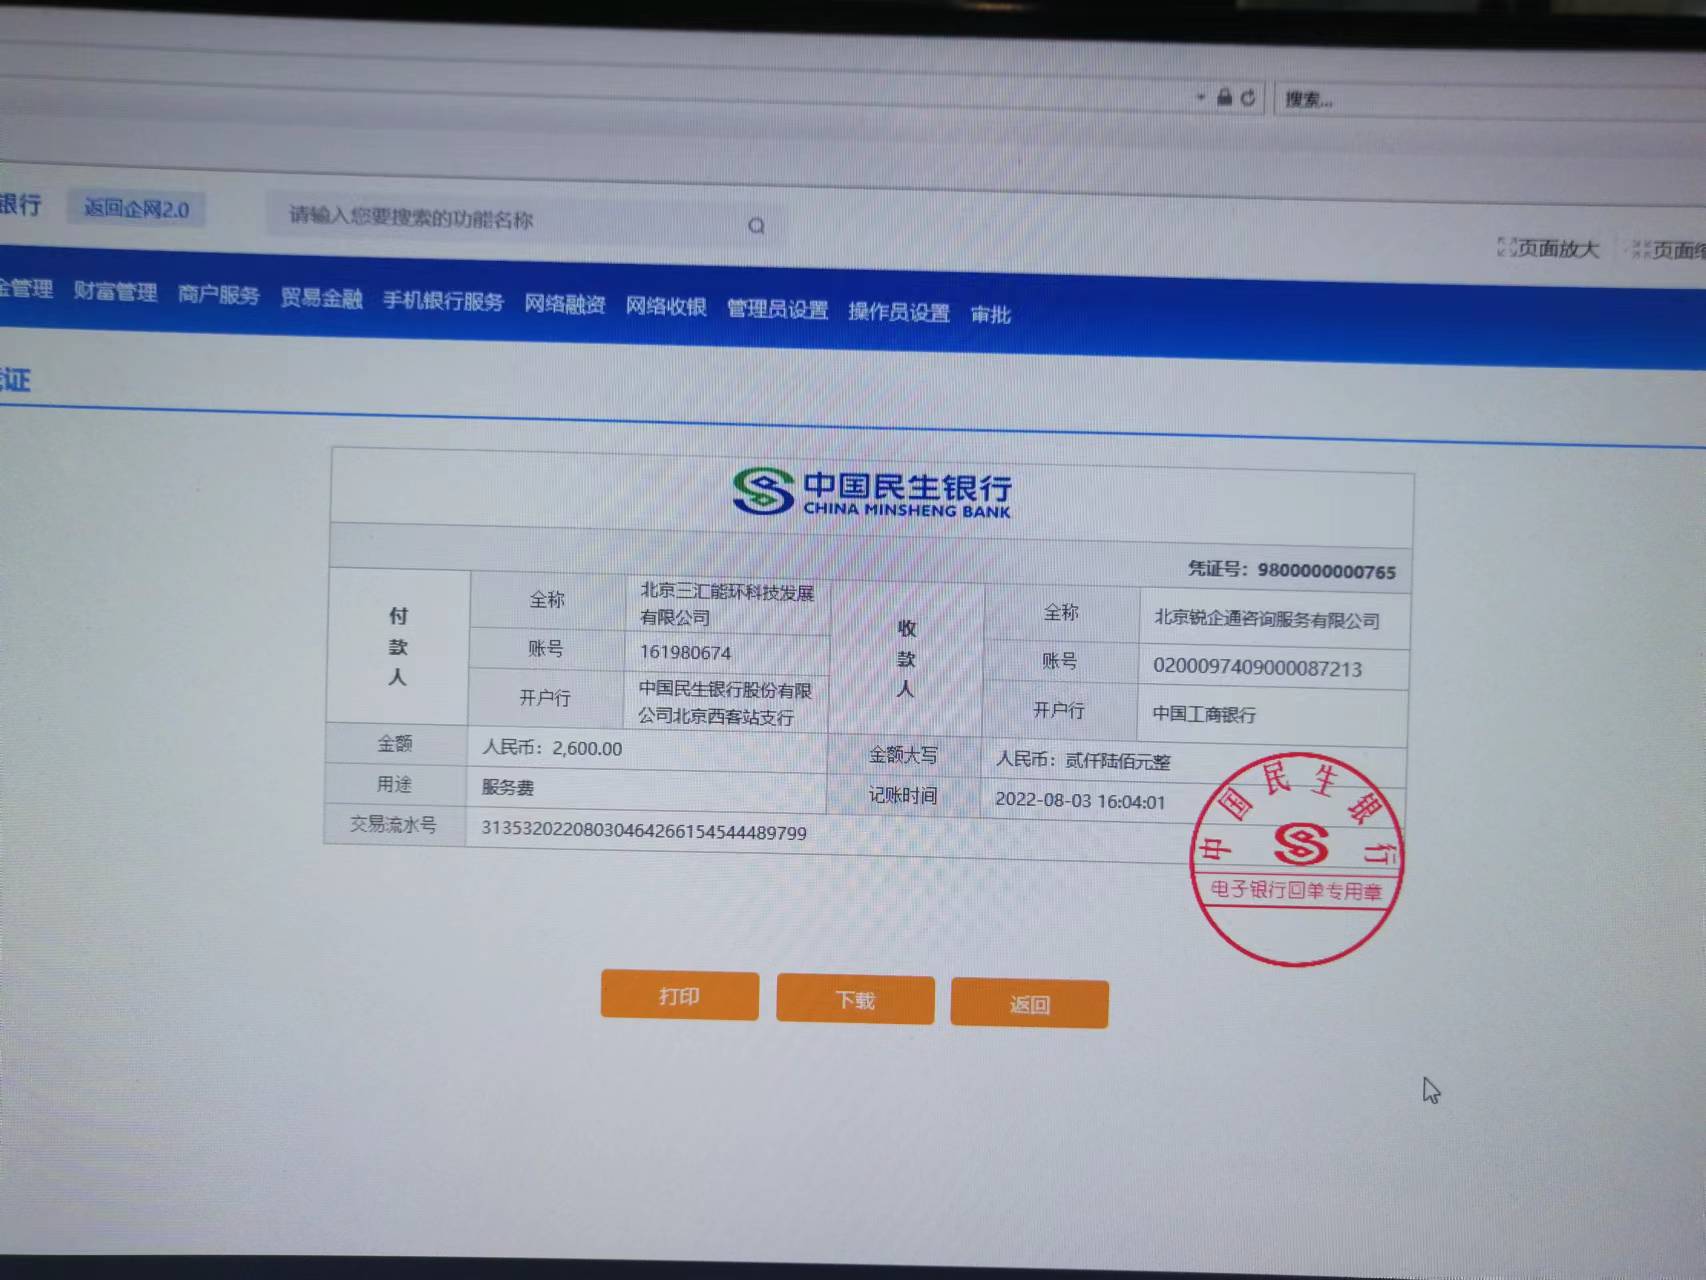Screen dimensions: 1706x1280
Task: Click the 返回企网2.0 link
Action: click(136, 209)
